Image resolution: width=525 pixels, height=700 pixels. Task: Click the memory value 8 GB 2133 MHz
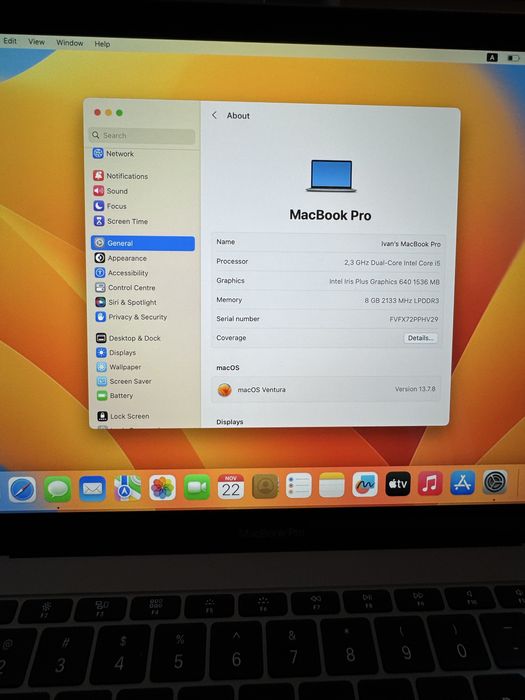pyautogui.click(x=402, y=300)
